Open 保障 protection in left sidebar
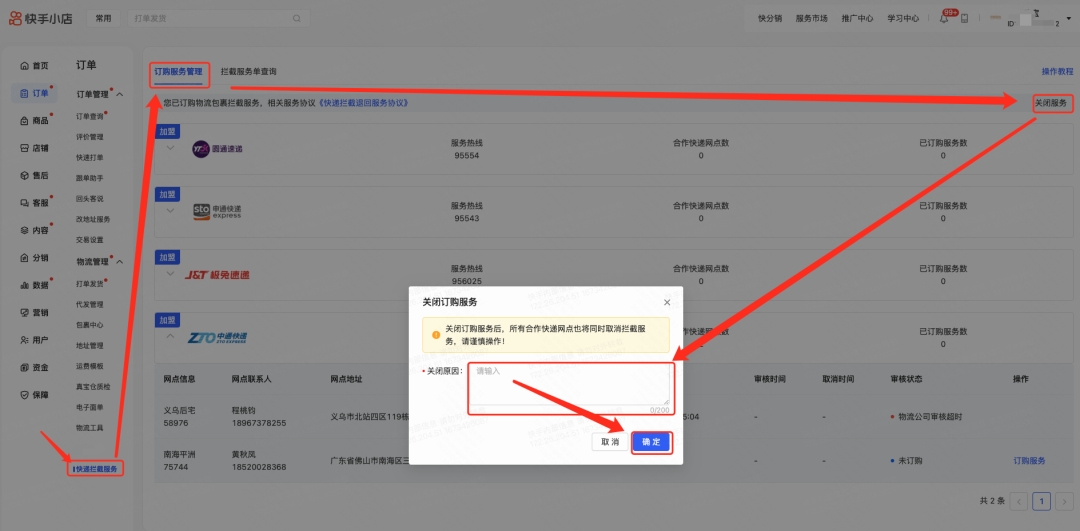1080x531 pixels. [34, 394]
